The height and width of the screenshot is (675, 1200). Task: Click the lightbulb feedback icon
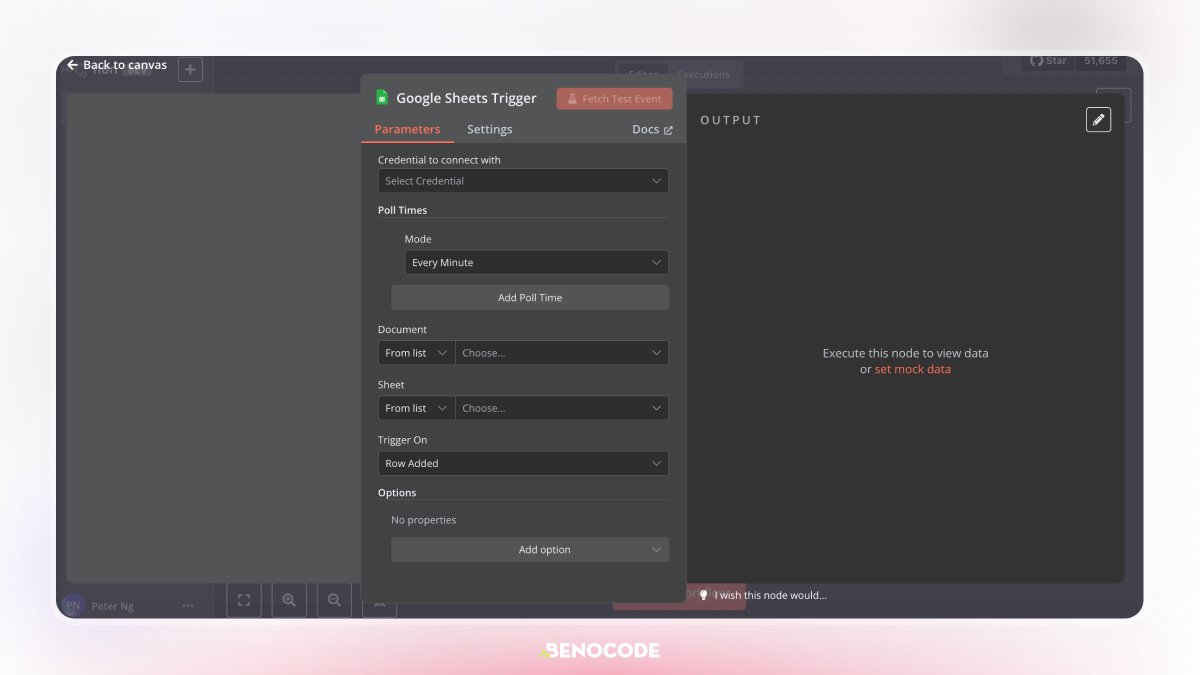point(703,595)
